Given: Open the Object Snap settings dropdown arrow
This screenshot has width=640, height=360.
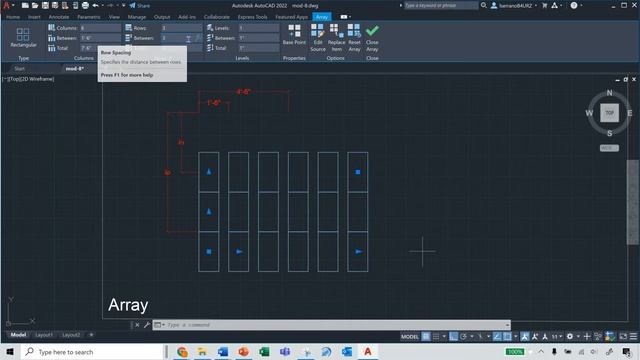Looking at the screenshot, I should coord(516,336).
